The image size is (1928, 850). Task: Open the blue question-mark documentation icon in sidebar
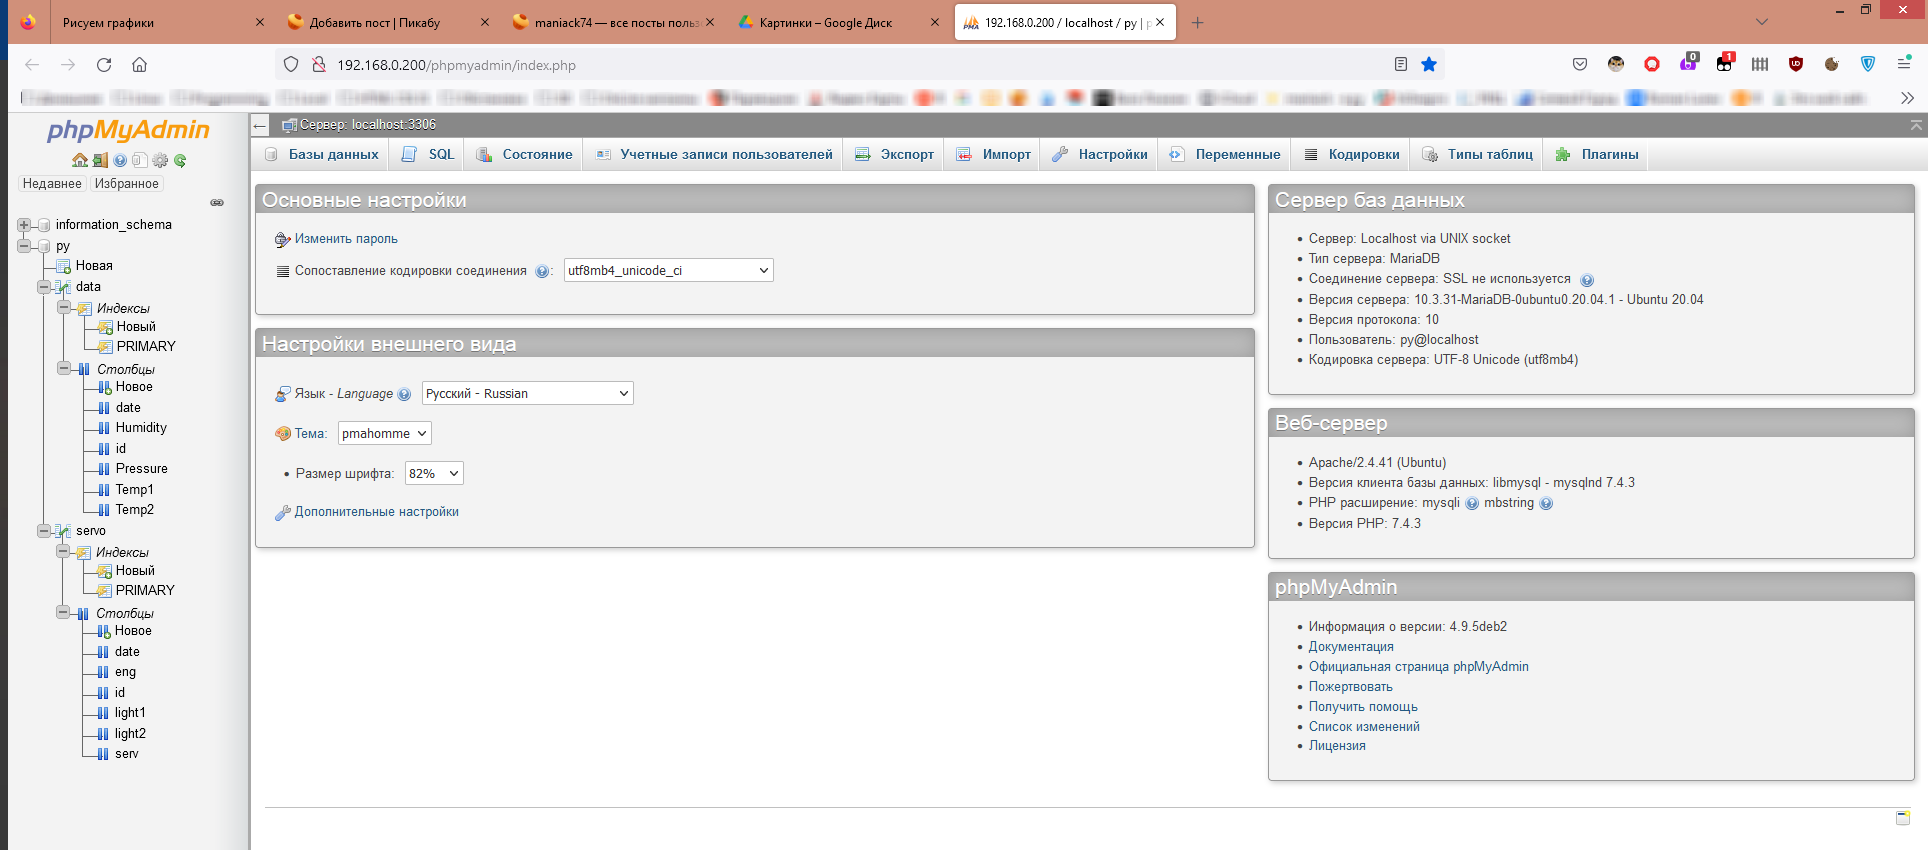(120, 160)
